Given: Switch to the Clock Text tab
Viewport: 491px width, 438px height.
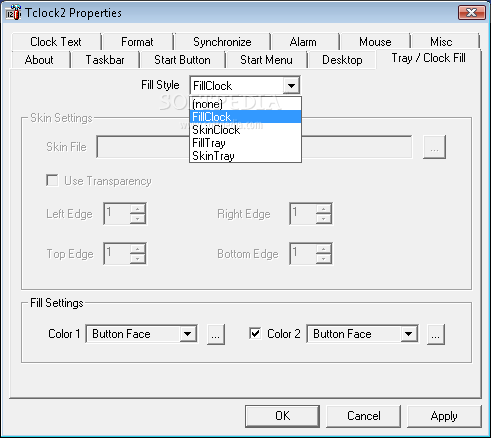Looking at the screenshot, I should [x=56, y=42].
